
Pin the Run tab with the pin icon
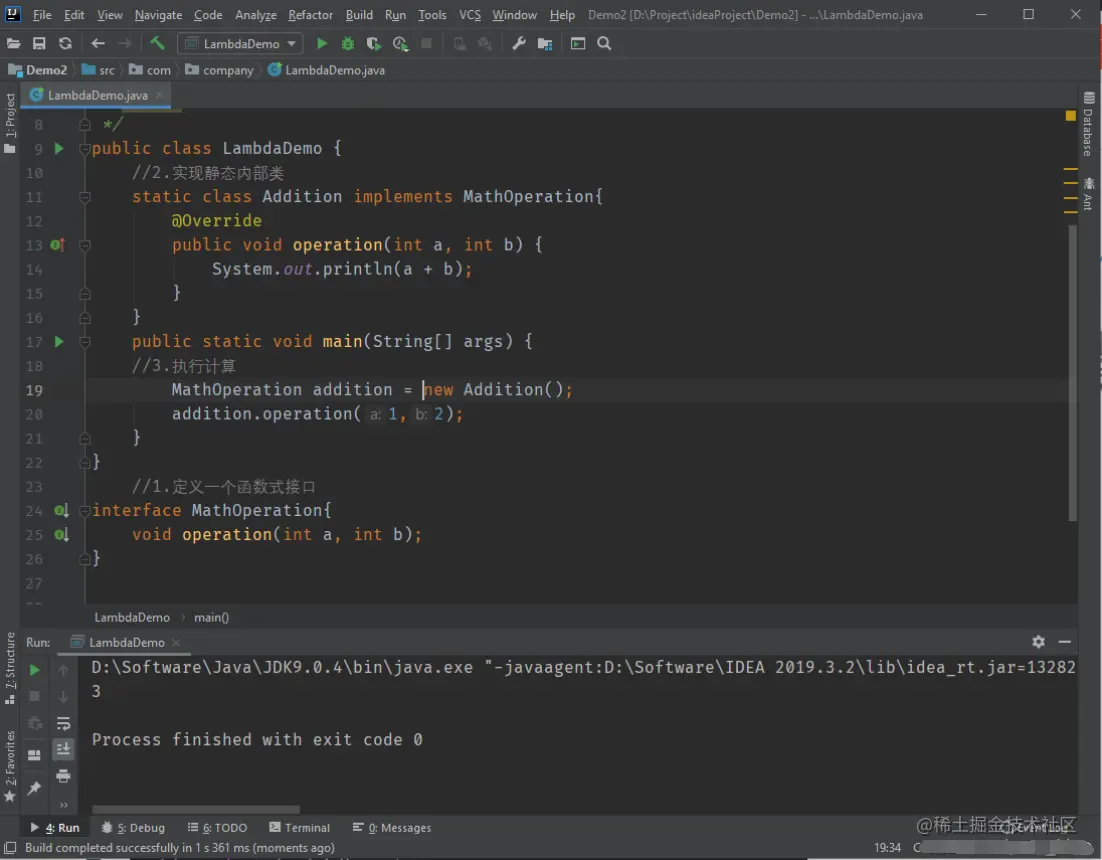pyautogui.click(x=34, y=788)
